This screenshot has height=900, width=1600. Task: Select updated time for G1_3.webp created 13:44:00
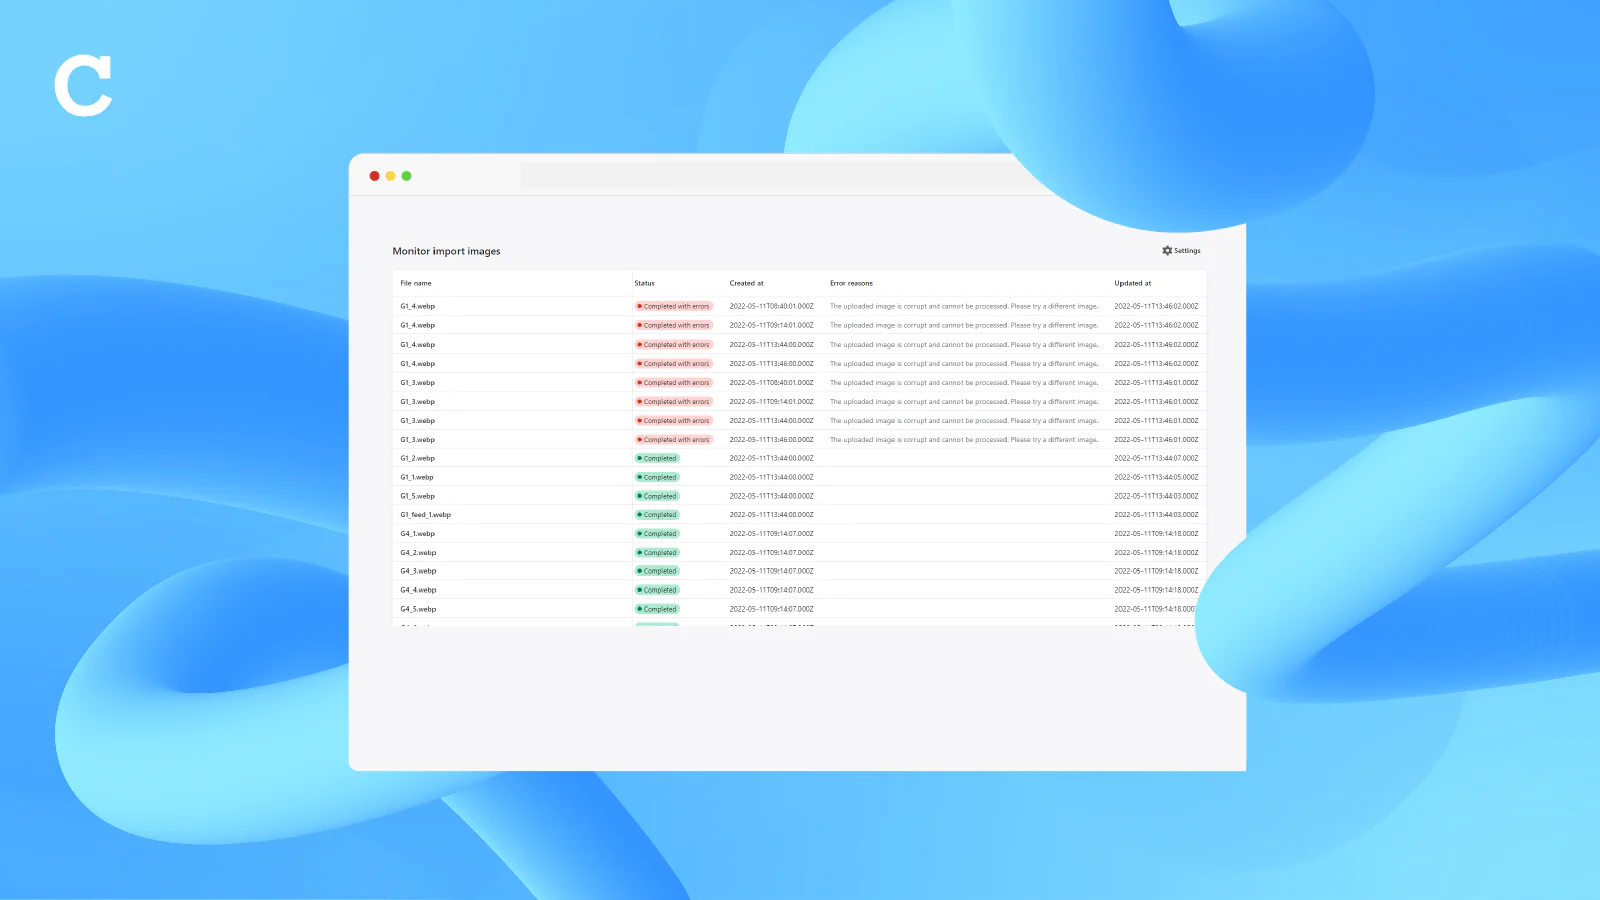[x=1156, y=421]
